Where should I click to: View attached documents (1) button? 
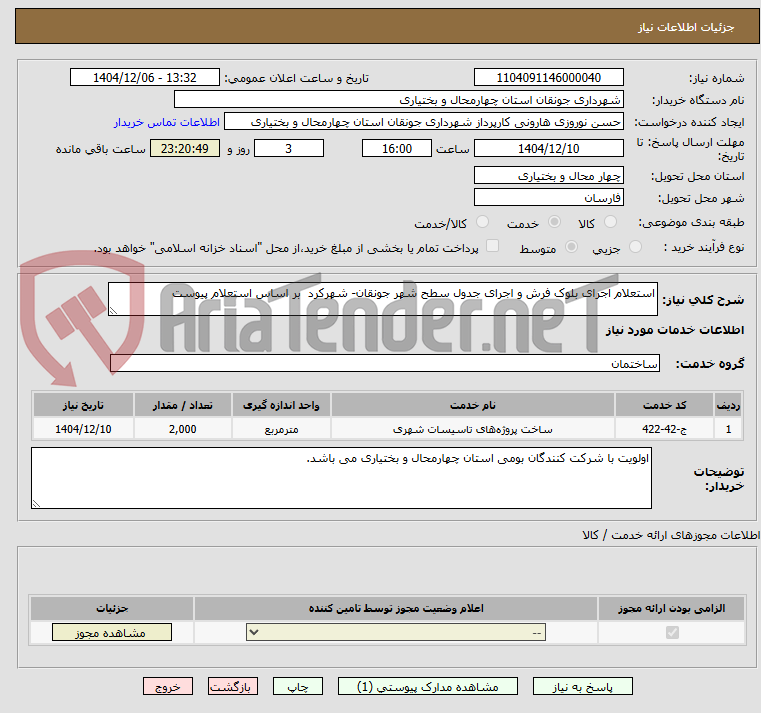428,686
